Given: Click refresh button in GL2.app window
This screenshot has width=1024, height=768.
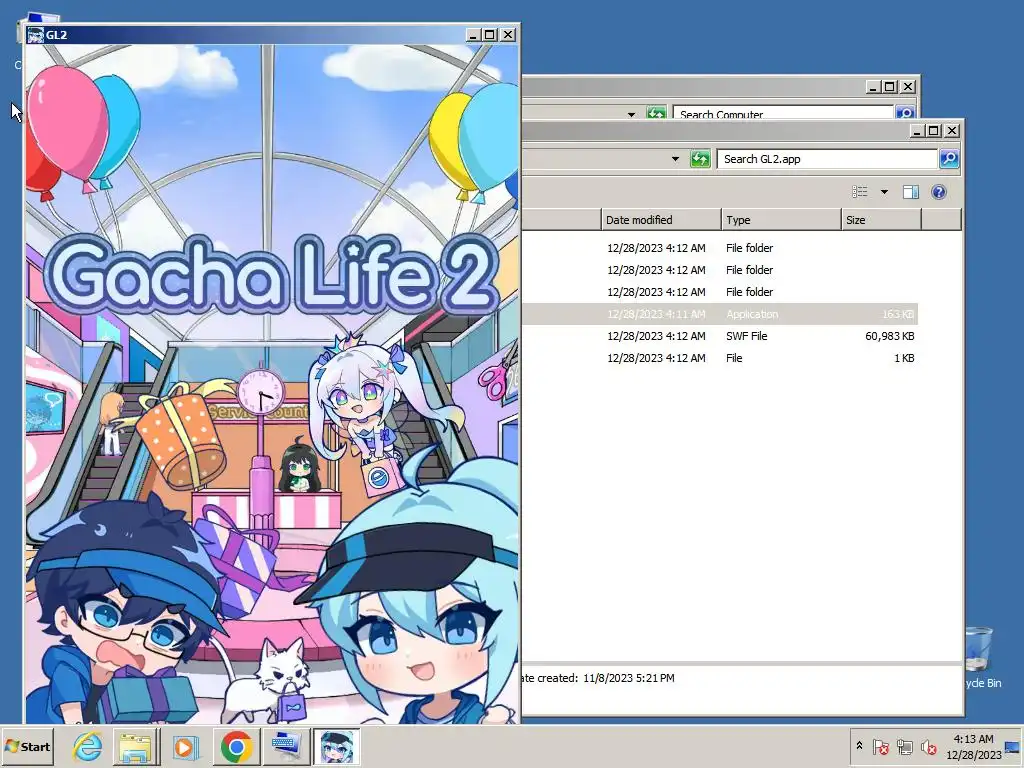Looking at the screenshot, I should pyautogui.click(x=700, y=159).
